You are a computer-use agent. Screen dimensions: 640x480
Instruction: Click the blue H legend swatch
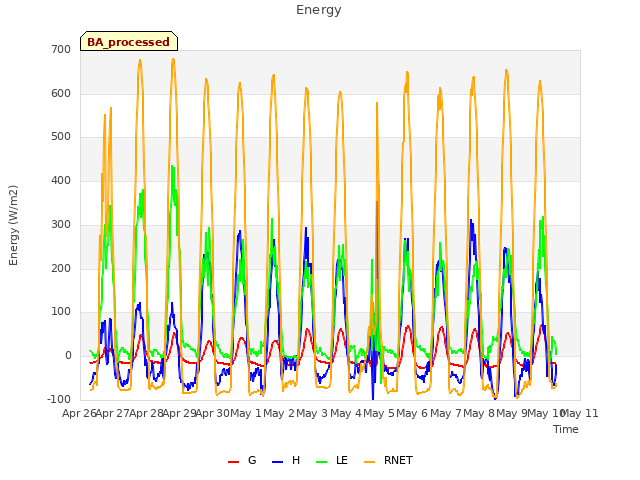click(x=277, y=462)
